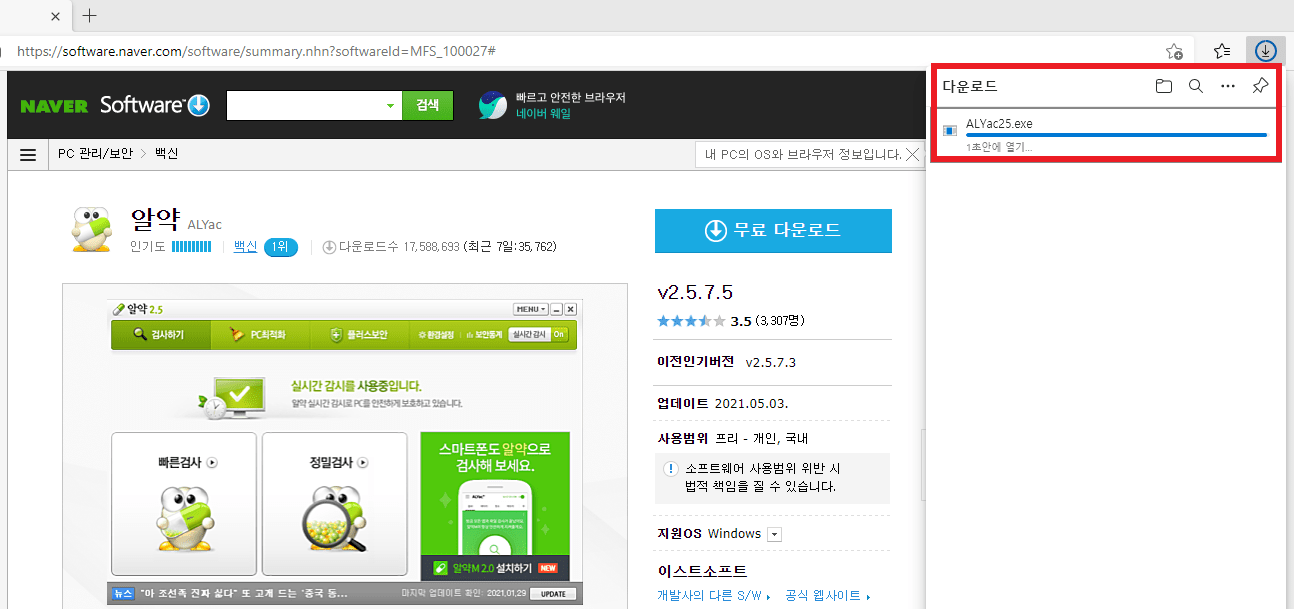Screen dimensions: 1294x609
Task: Expand the search box dropdown arrow
Action: coord(391,106)
